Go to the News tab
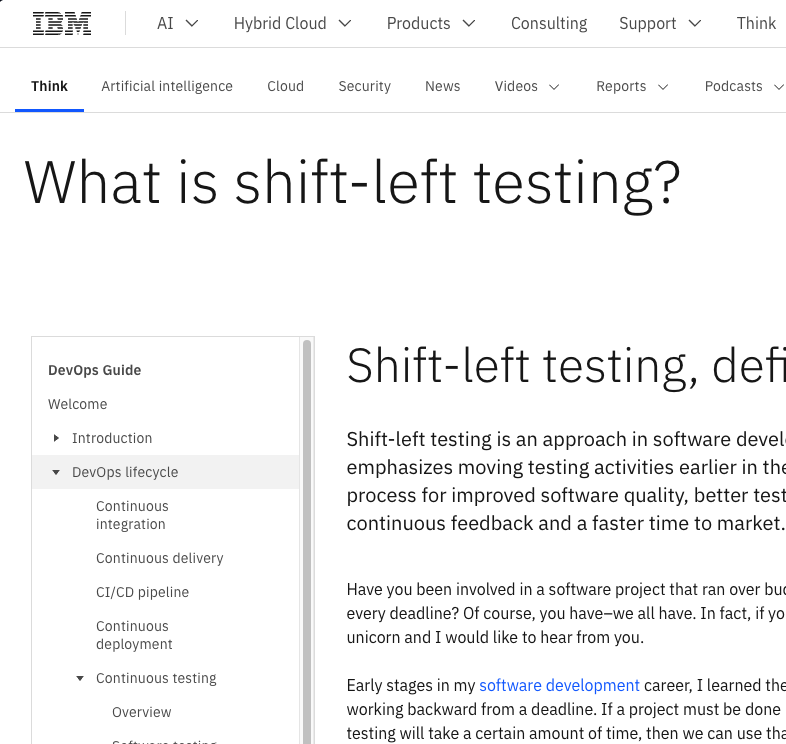Image resolution: width=786 pixels, height=744 pixels. tap(442, 87)
